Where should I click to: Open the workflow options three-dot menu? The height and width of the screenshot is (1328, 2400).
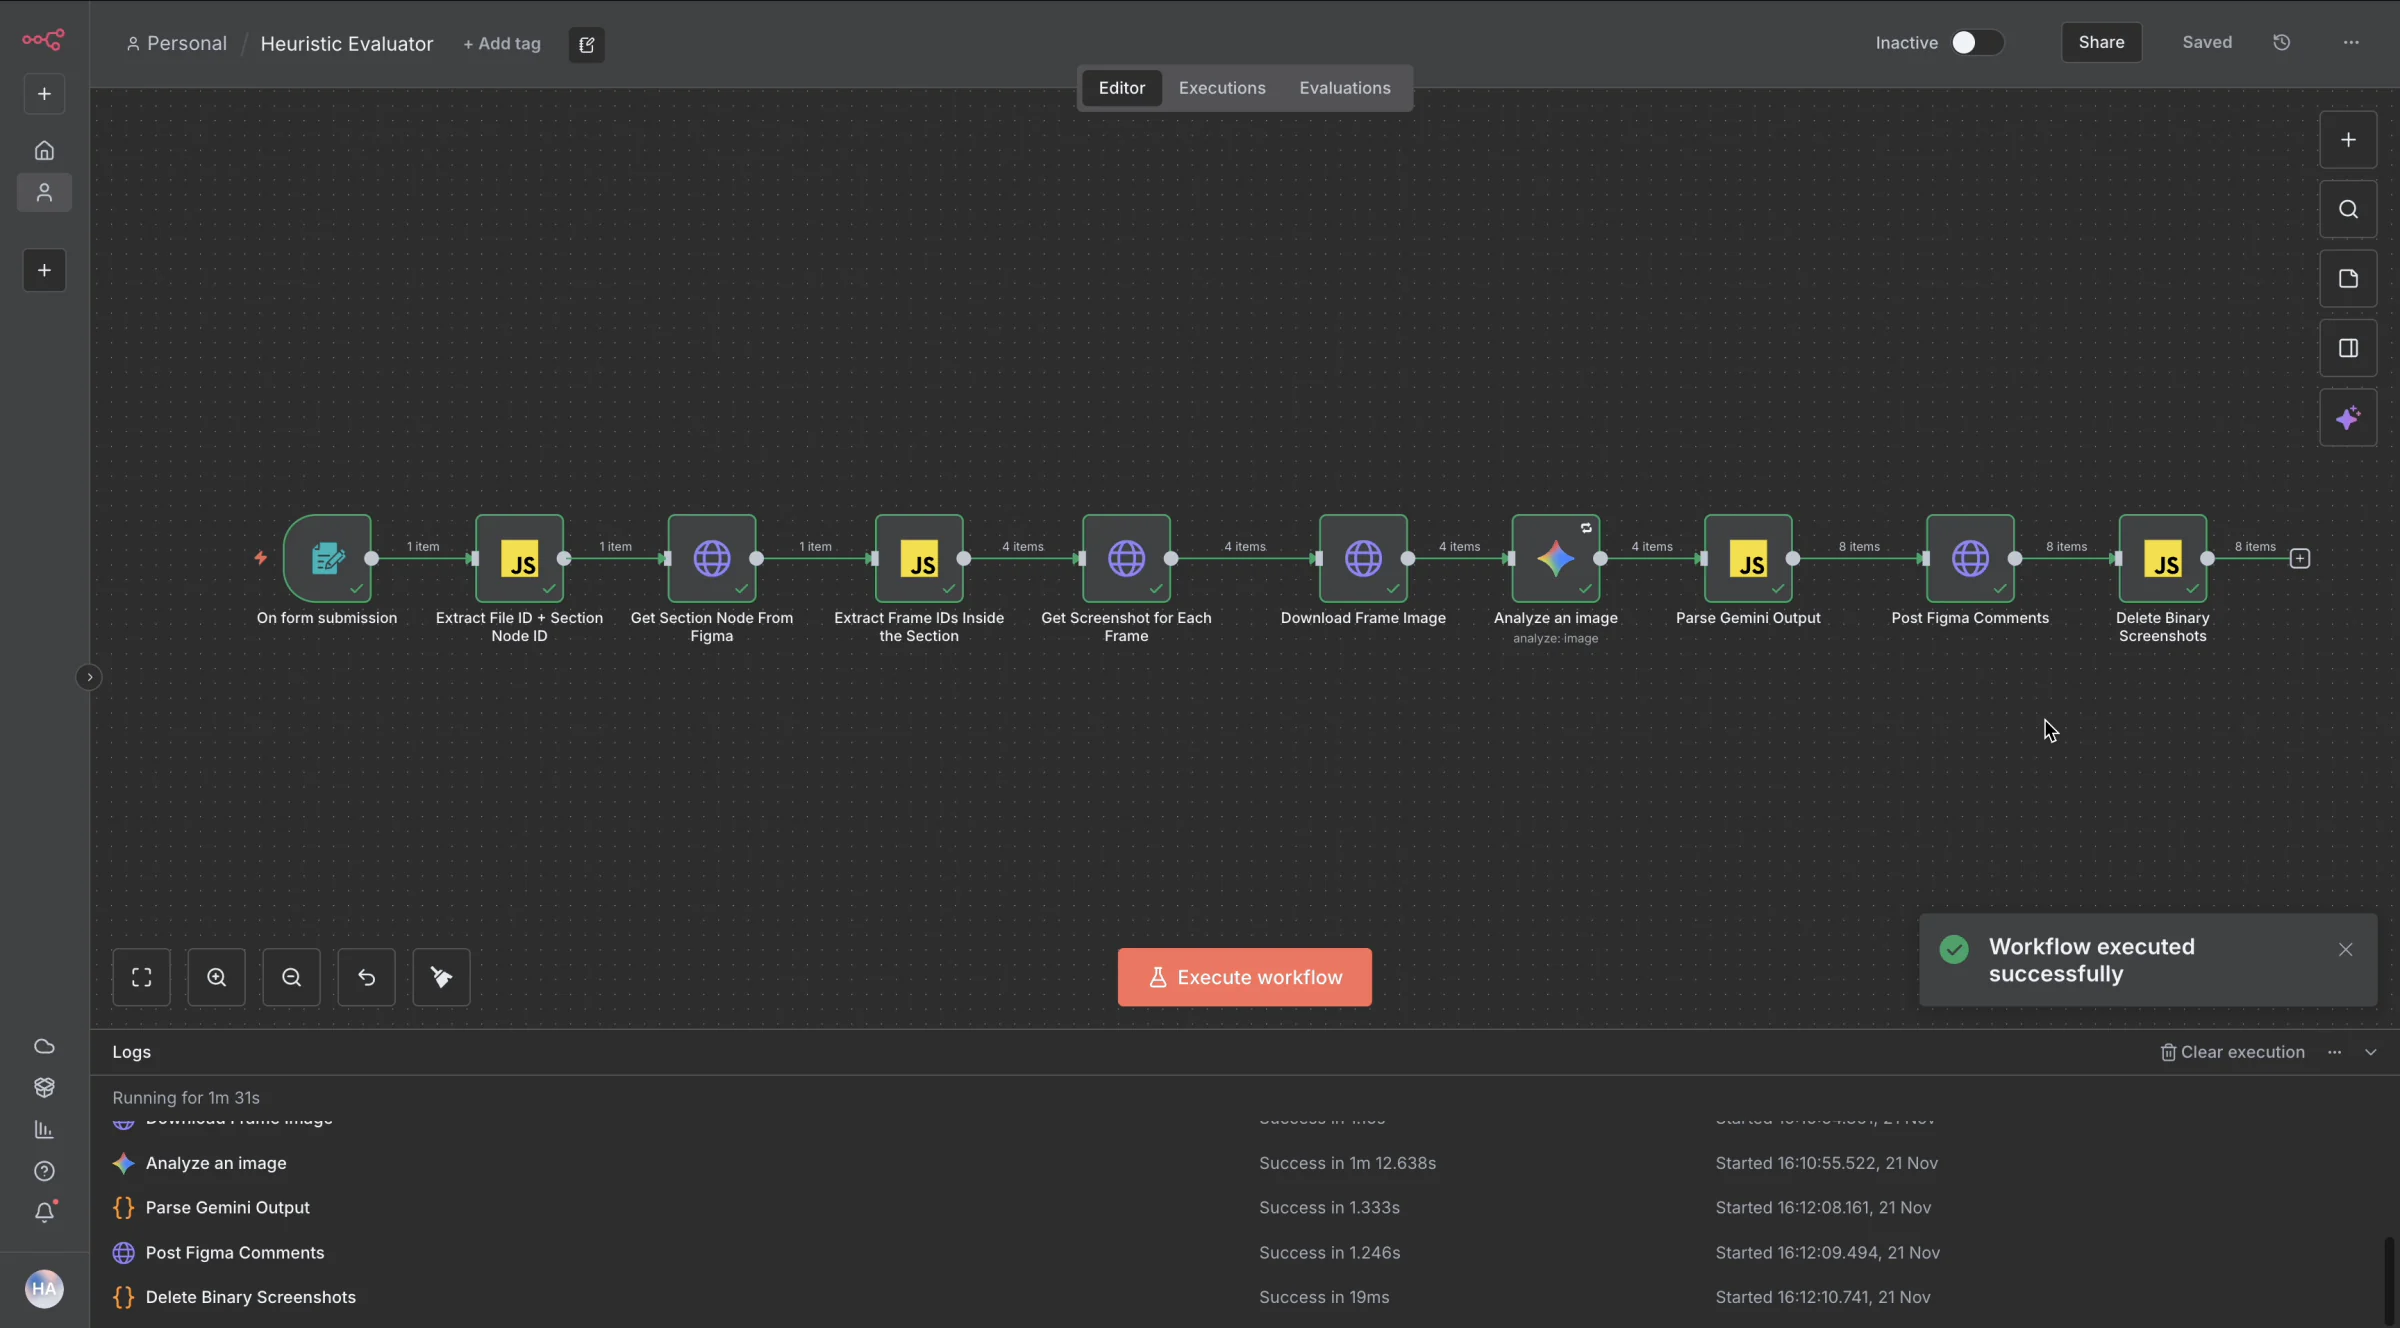click(2351, 42)
